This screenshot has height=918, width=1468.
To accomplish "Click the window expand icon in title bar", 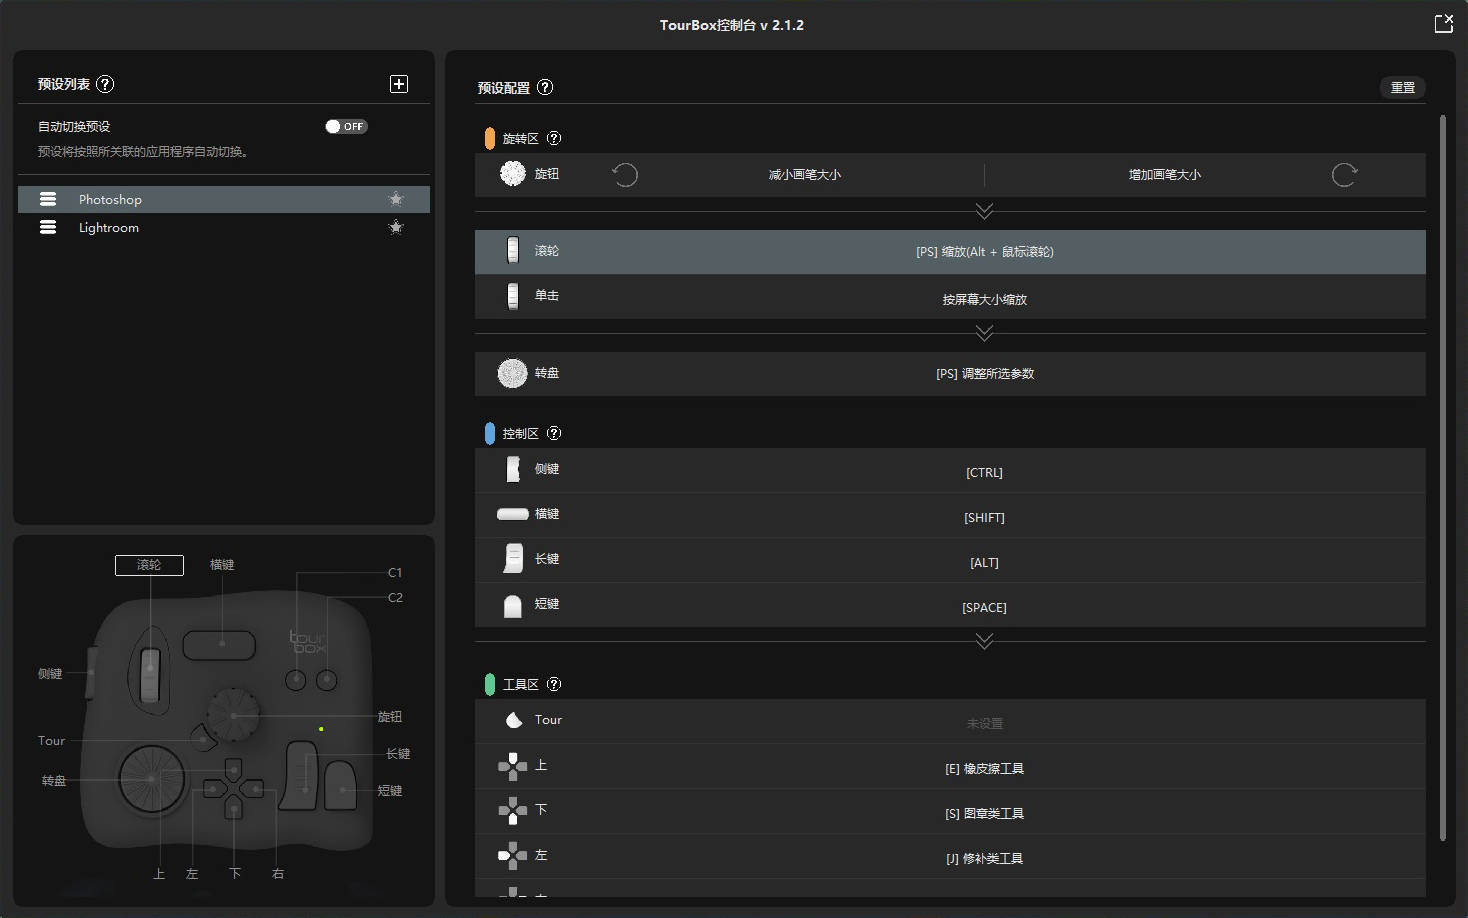I will (1443, 24).
